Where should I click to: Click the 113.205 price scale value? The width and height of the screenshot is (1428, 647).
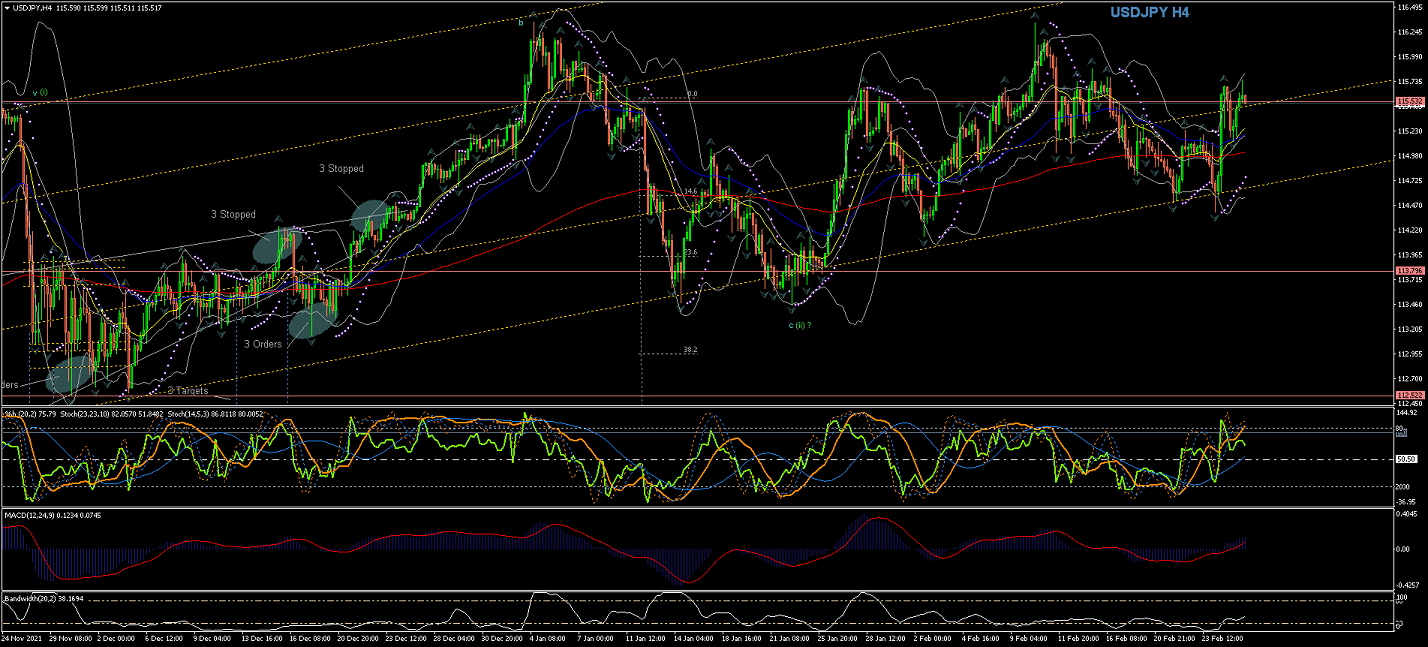pos(1410,329)
